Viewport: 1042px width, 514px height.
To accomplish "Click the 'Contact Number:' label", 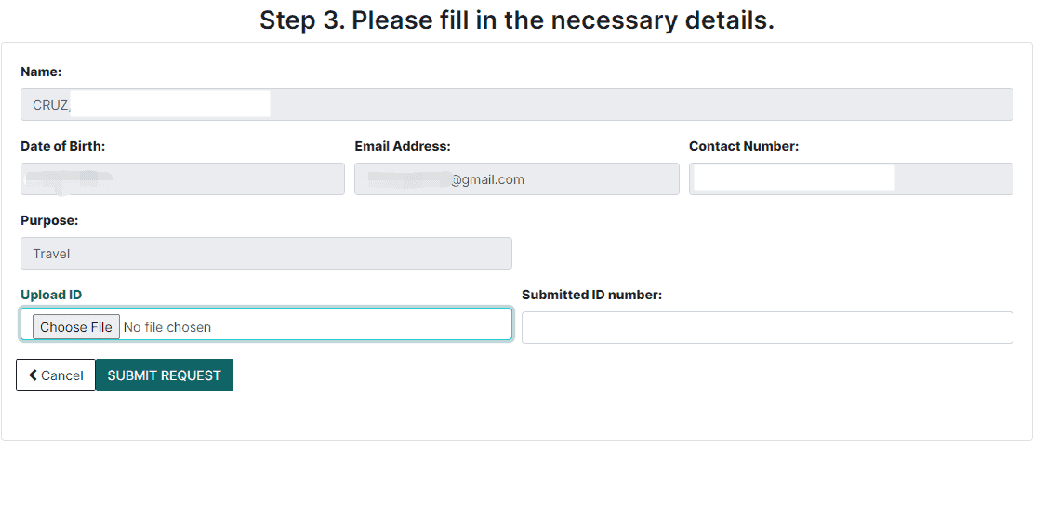I will (x=743, y=146).
